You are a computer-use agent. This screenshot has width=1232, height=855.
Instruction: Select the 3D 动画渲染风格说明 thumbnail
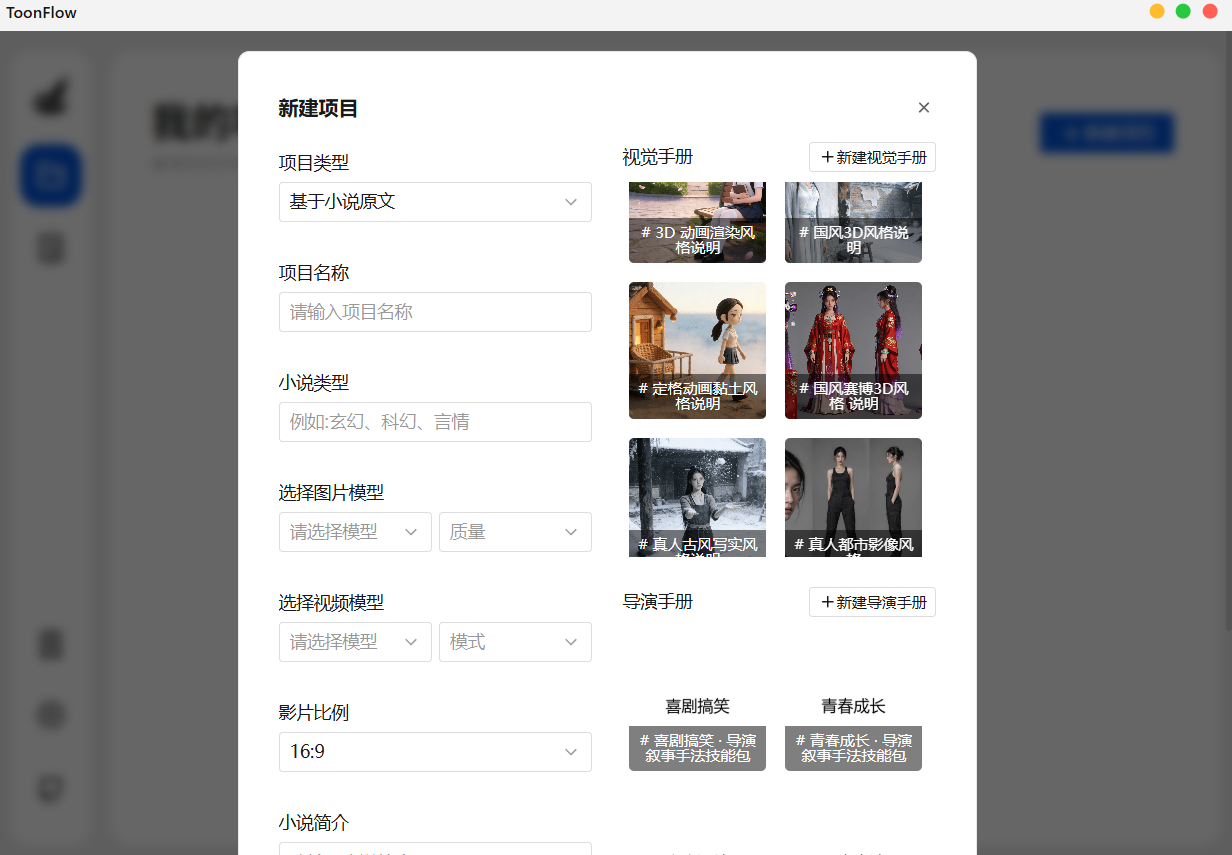pos(697,223)
